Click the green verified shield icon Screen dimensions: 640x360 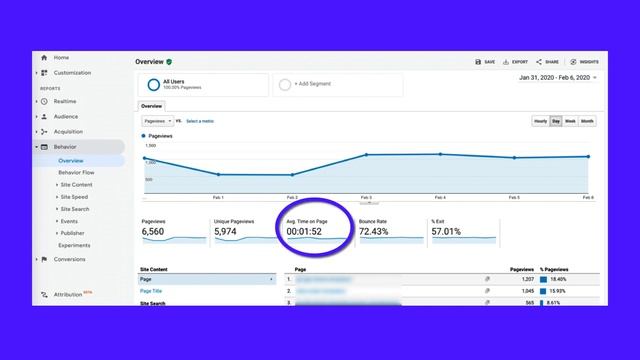[169, 62]
